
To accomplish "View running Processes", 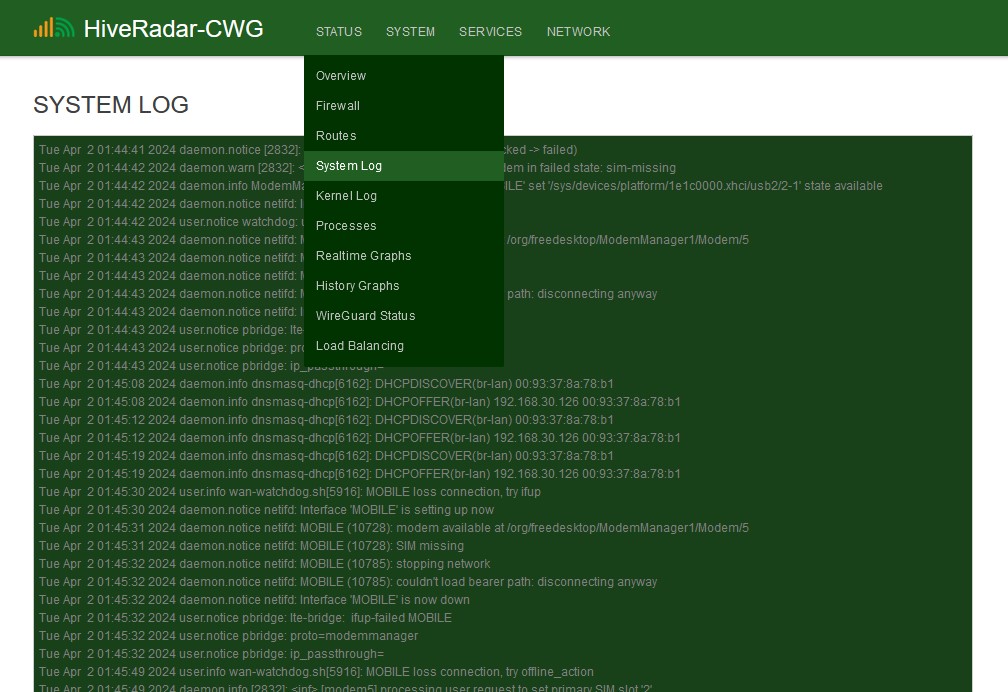I will [346, 226].
